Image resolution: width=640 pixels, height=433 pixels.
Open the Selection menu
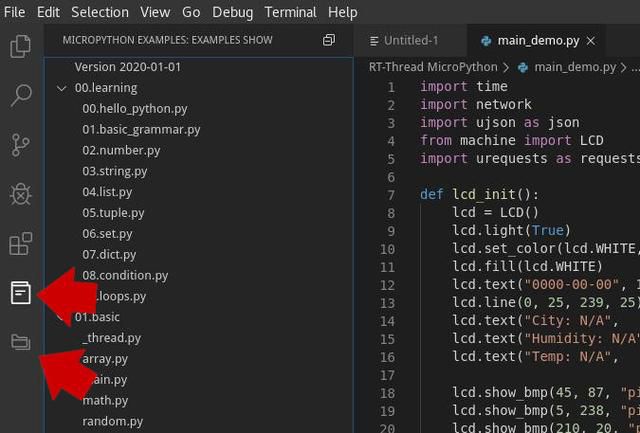[x=100, y=12]
